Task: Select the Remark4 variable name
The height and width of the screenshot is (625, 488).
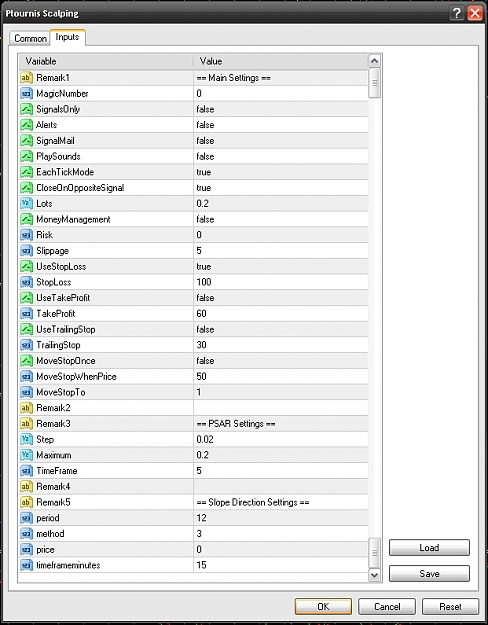Action: [53, 487]
